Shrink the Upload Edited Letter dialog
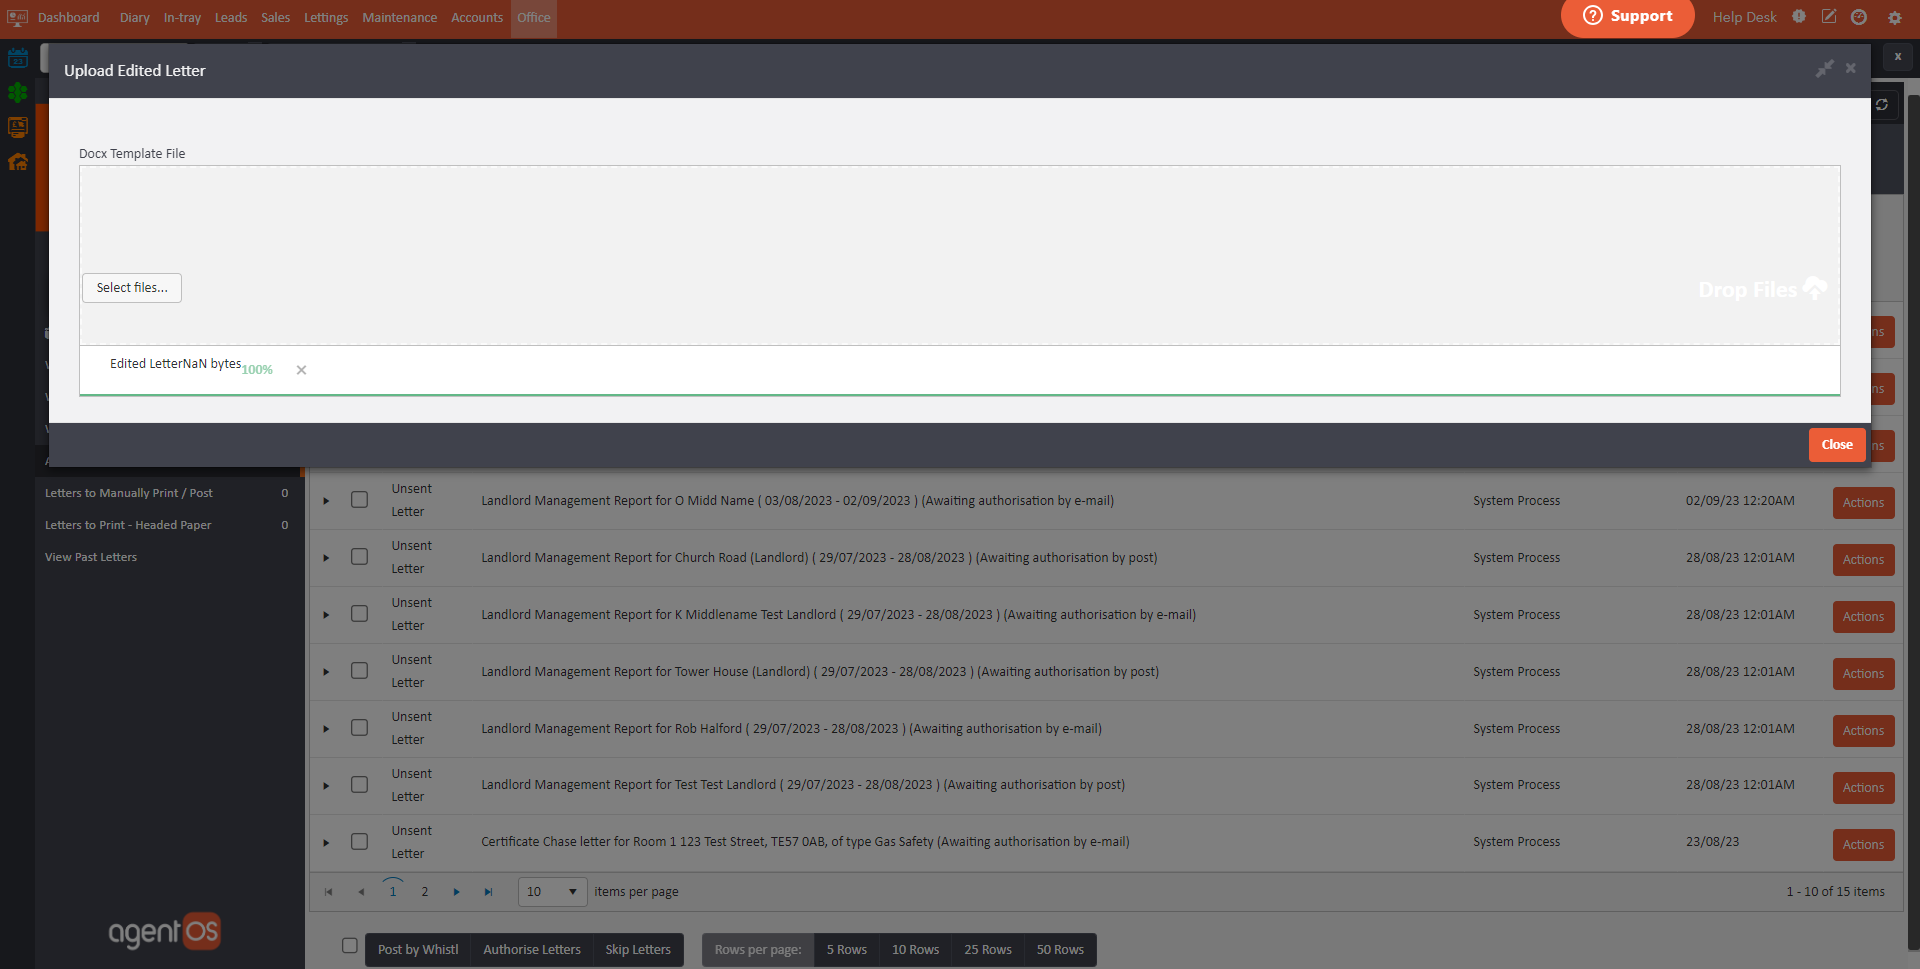 tap(1824, 69)
